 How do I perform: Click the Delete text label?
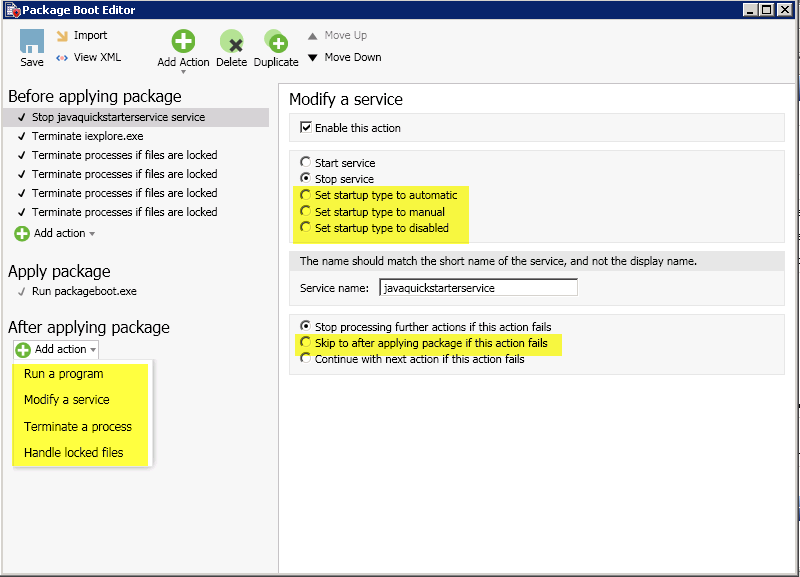[232, 62]
